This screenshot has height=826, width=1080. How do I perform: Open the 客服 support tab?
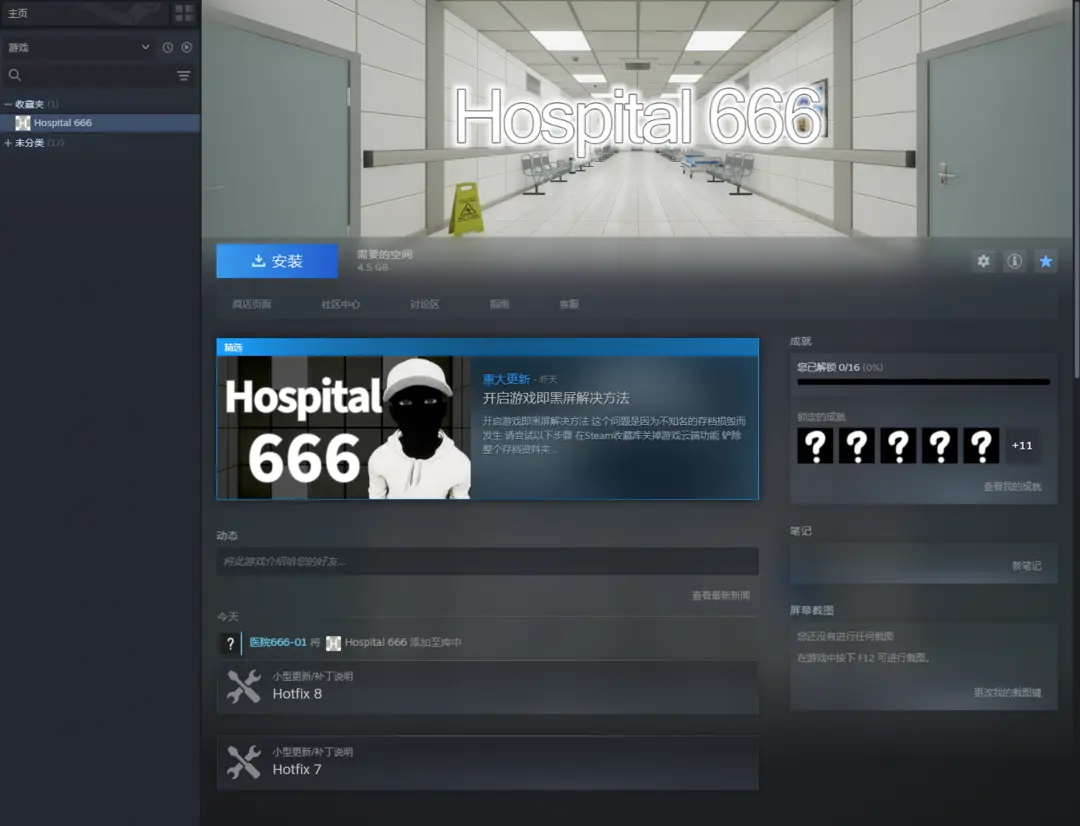(x=569, y=304)
